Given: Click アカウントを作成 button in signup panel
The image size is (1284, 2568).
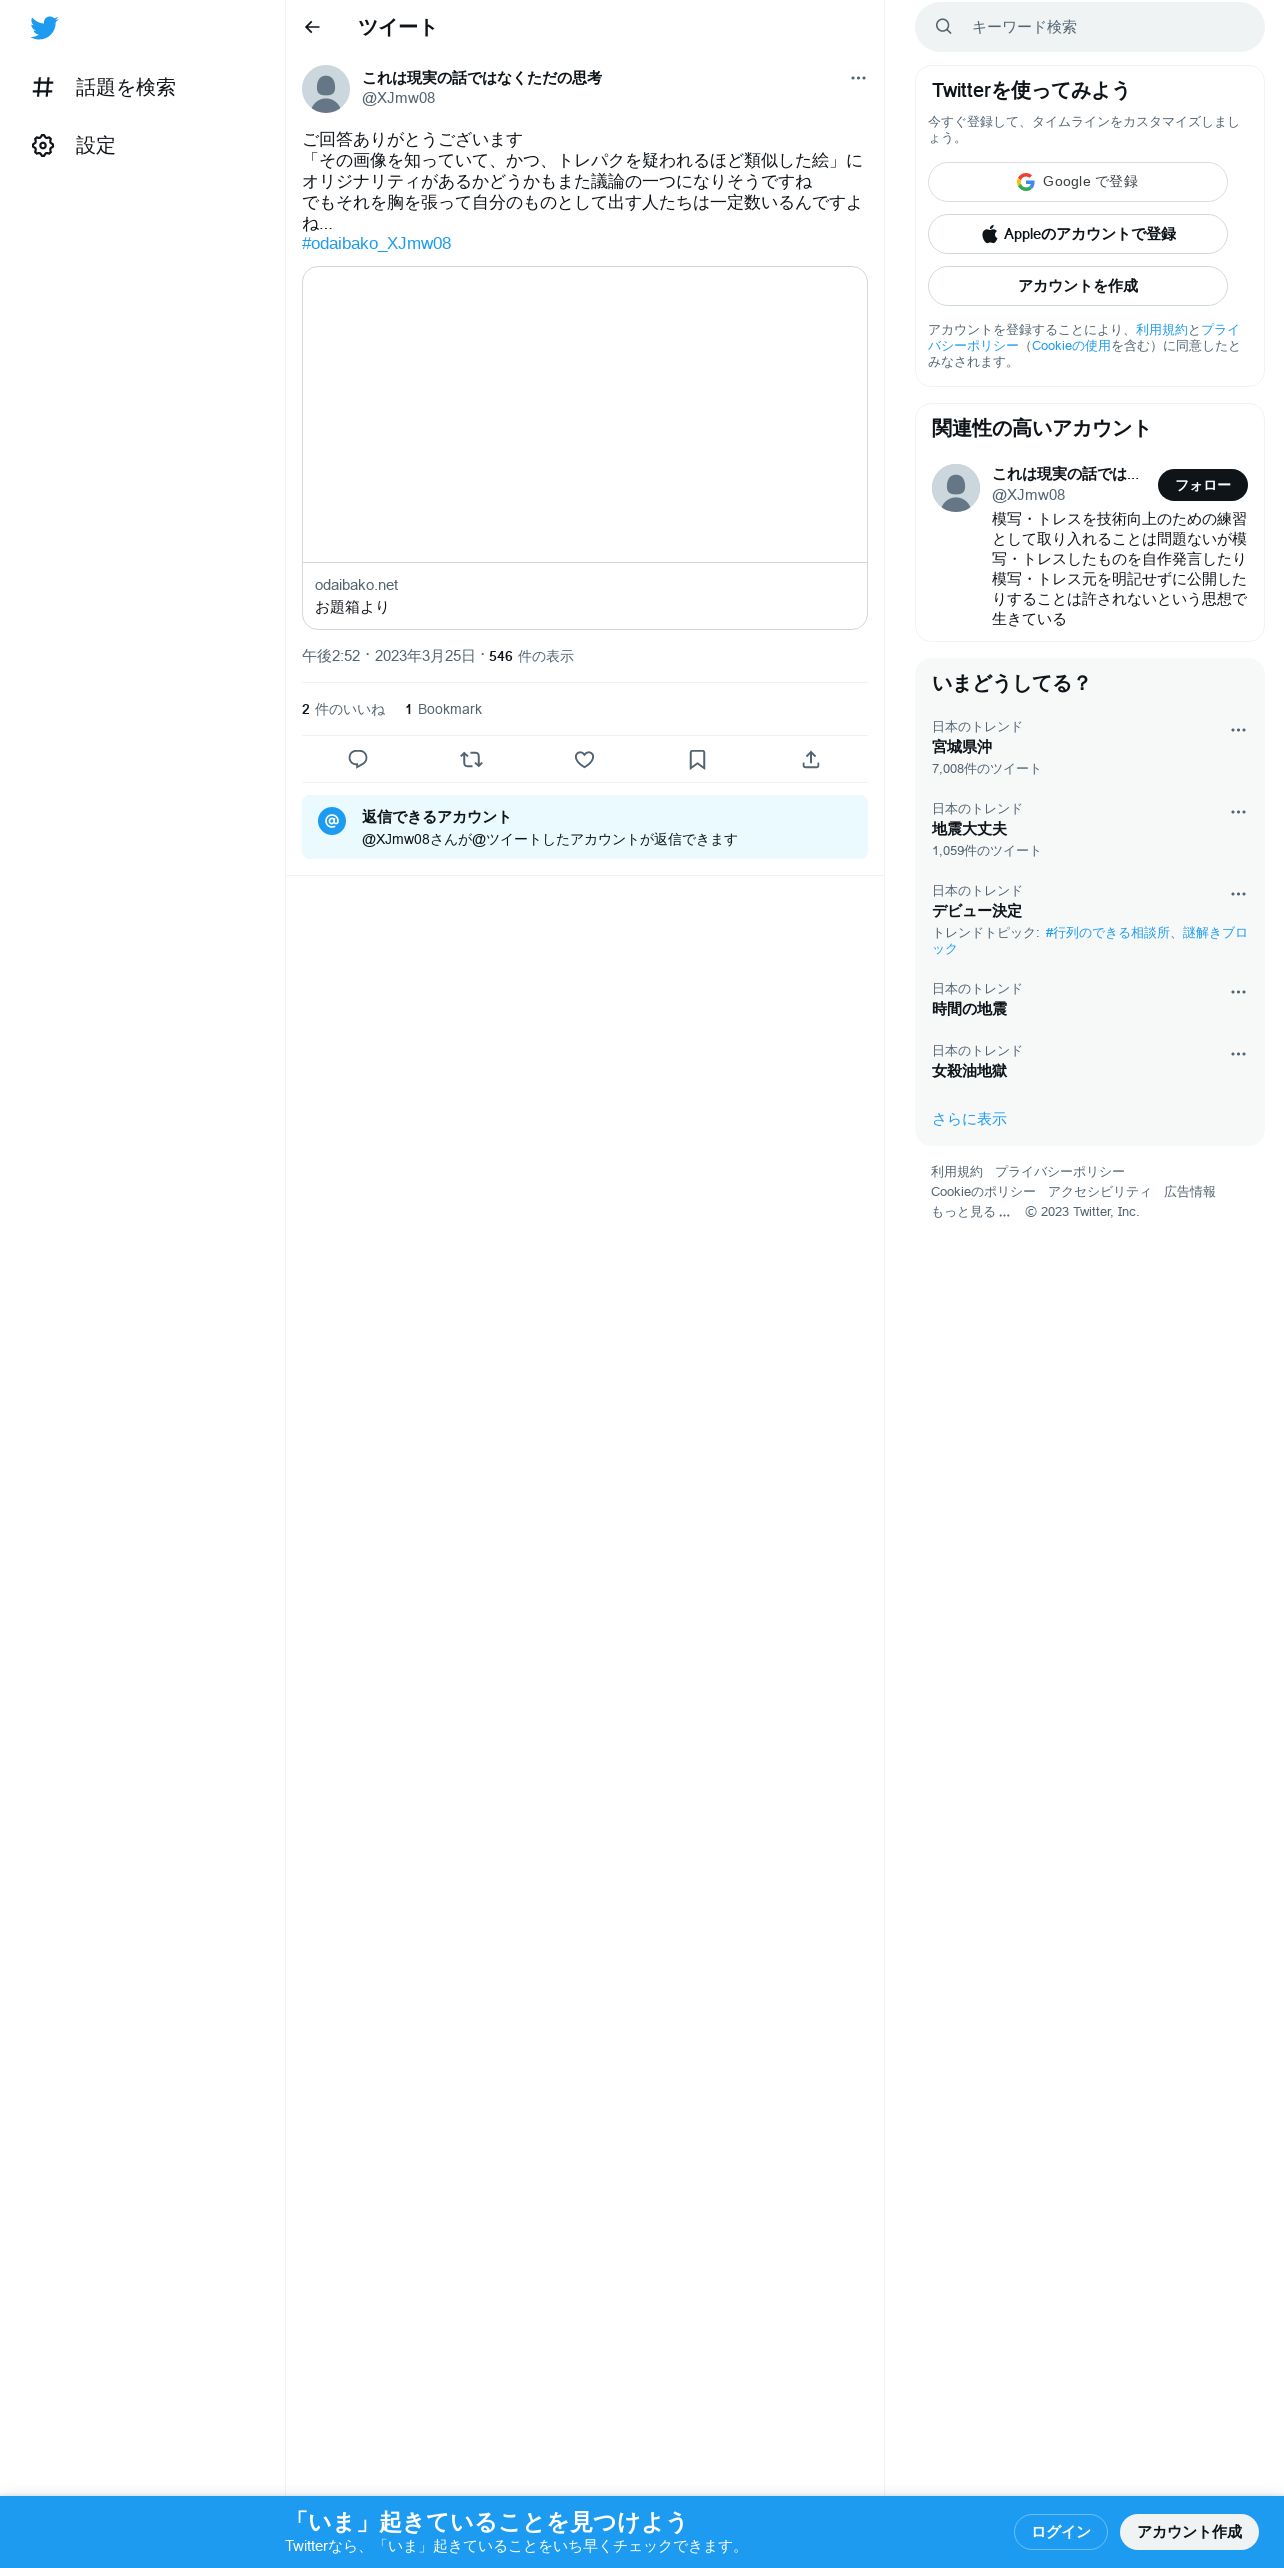Looking at the screenshot, I should [x=1078, y=286].
